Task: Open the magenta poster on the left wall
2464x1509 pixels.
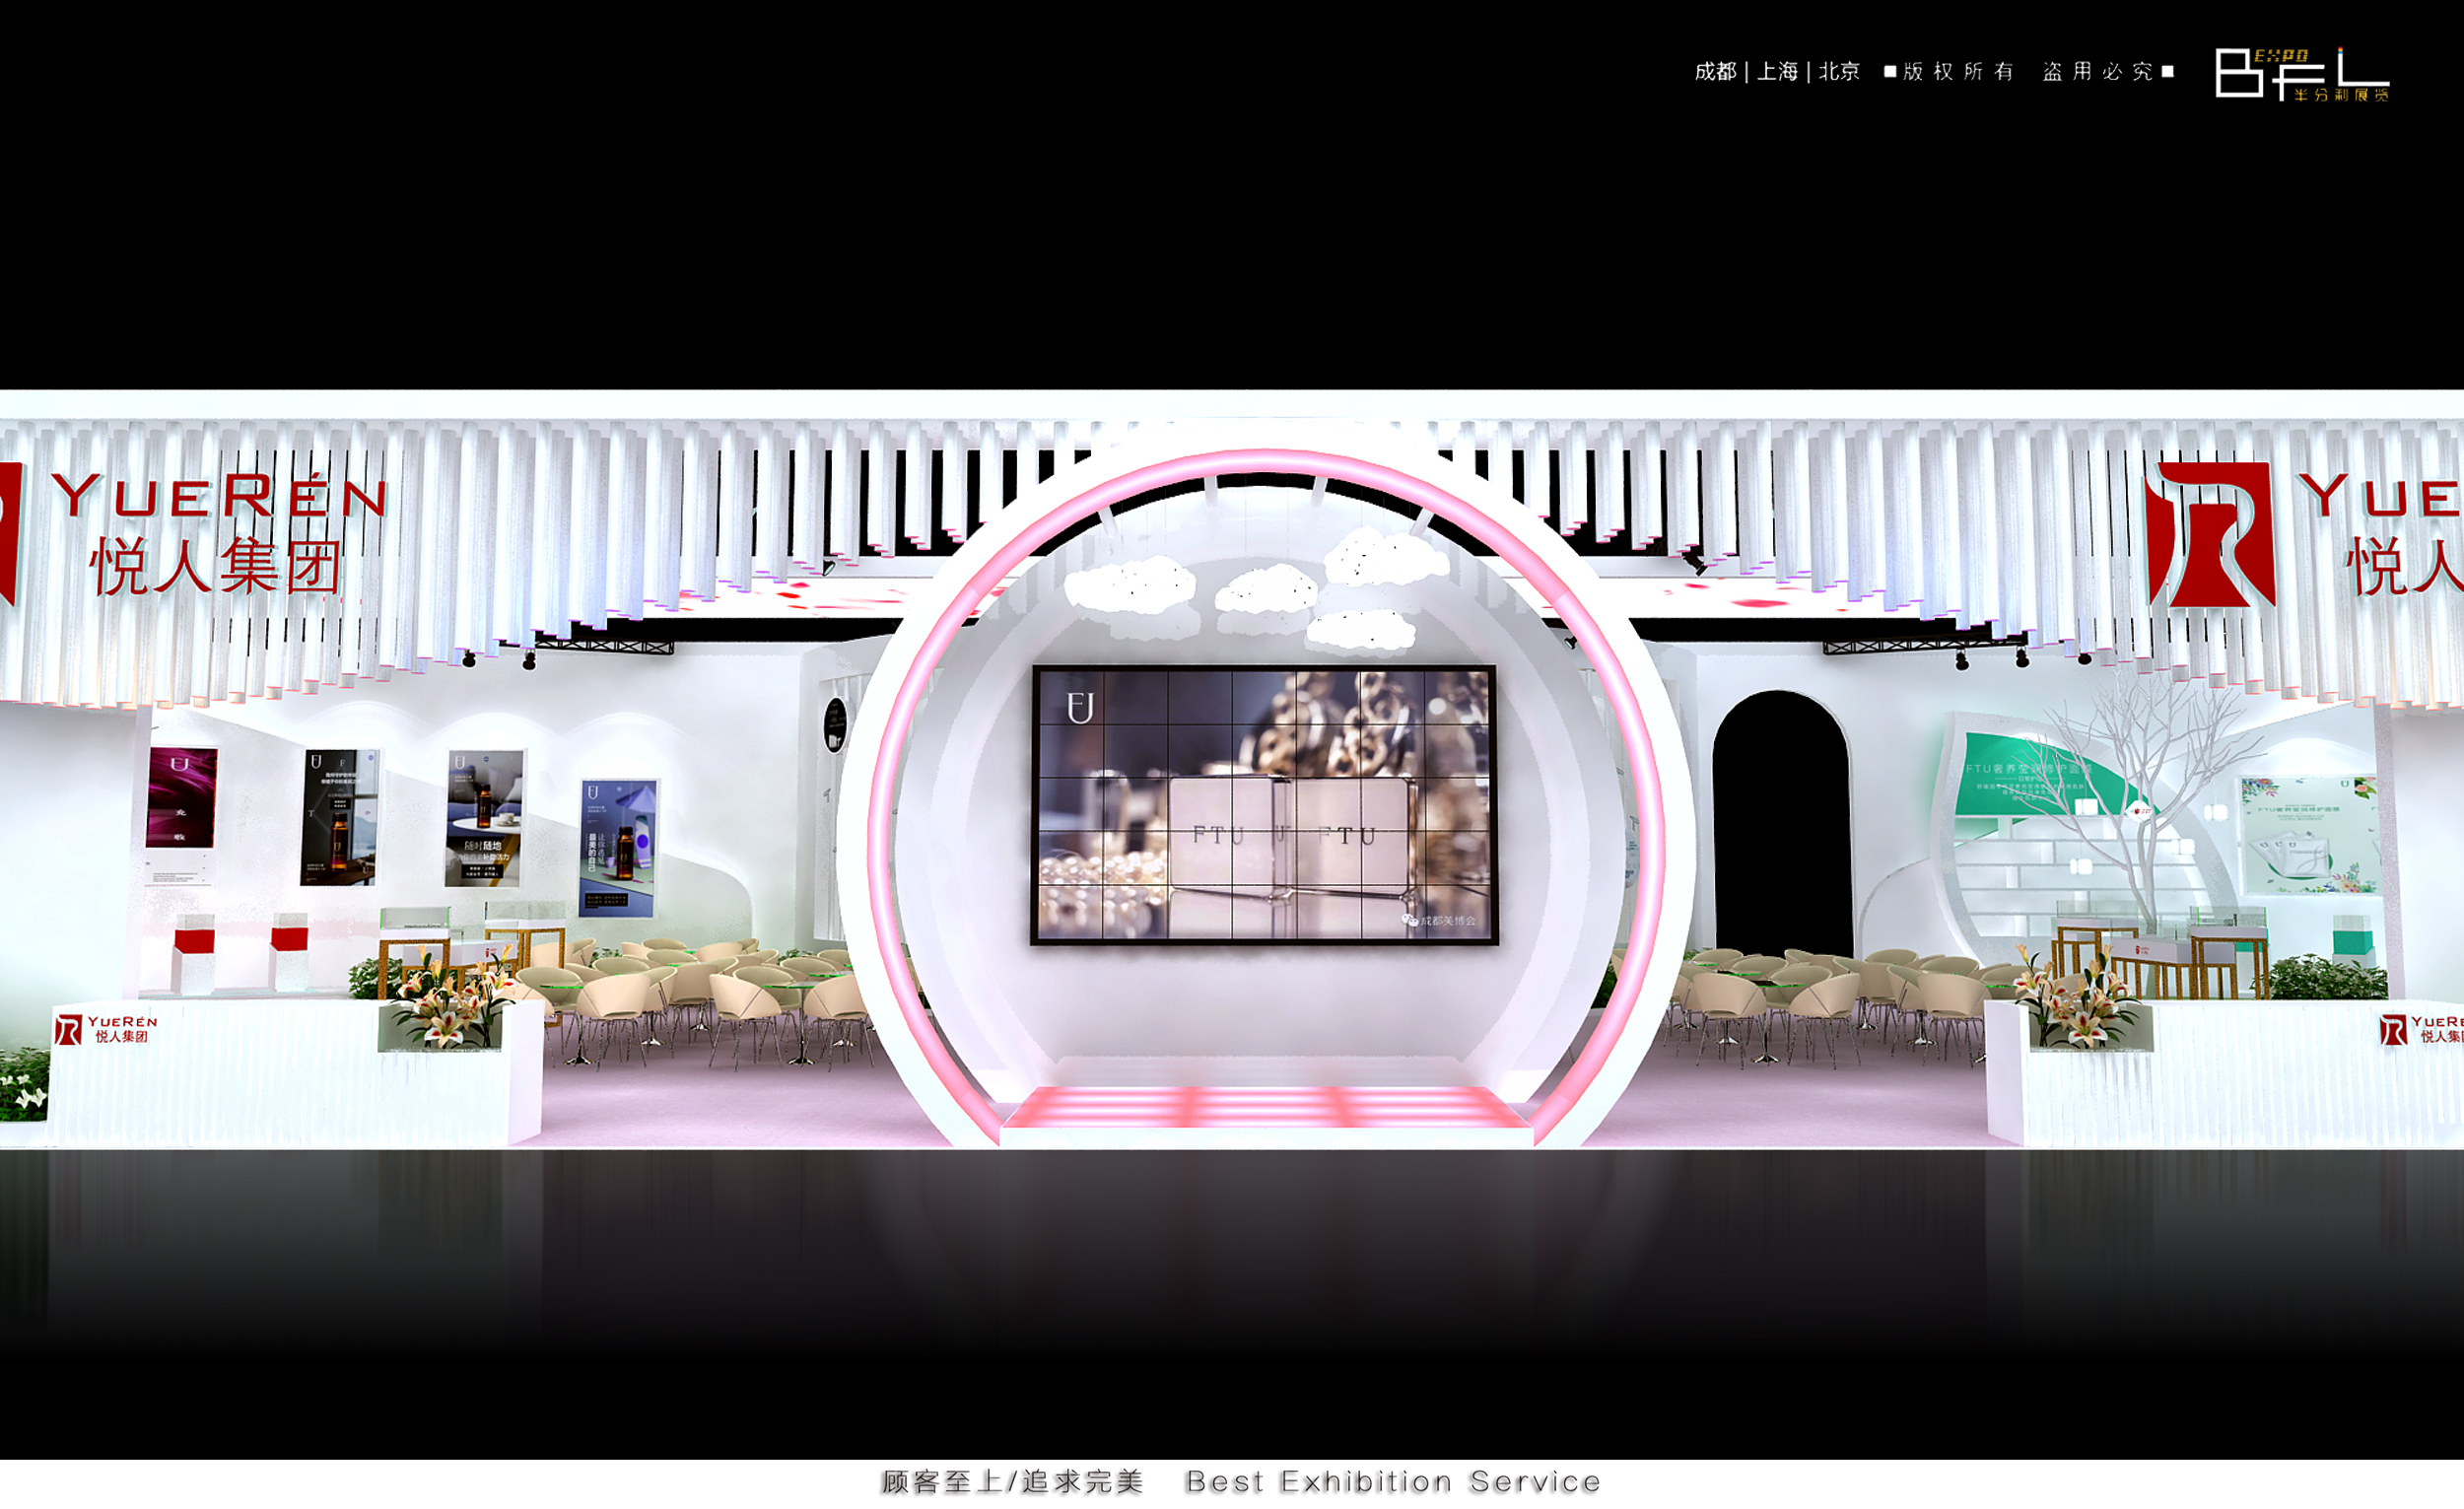Action: point(181,797)
